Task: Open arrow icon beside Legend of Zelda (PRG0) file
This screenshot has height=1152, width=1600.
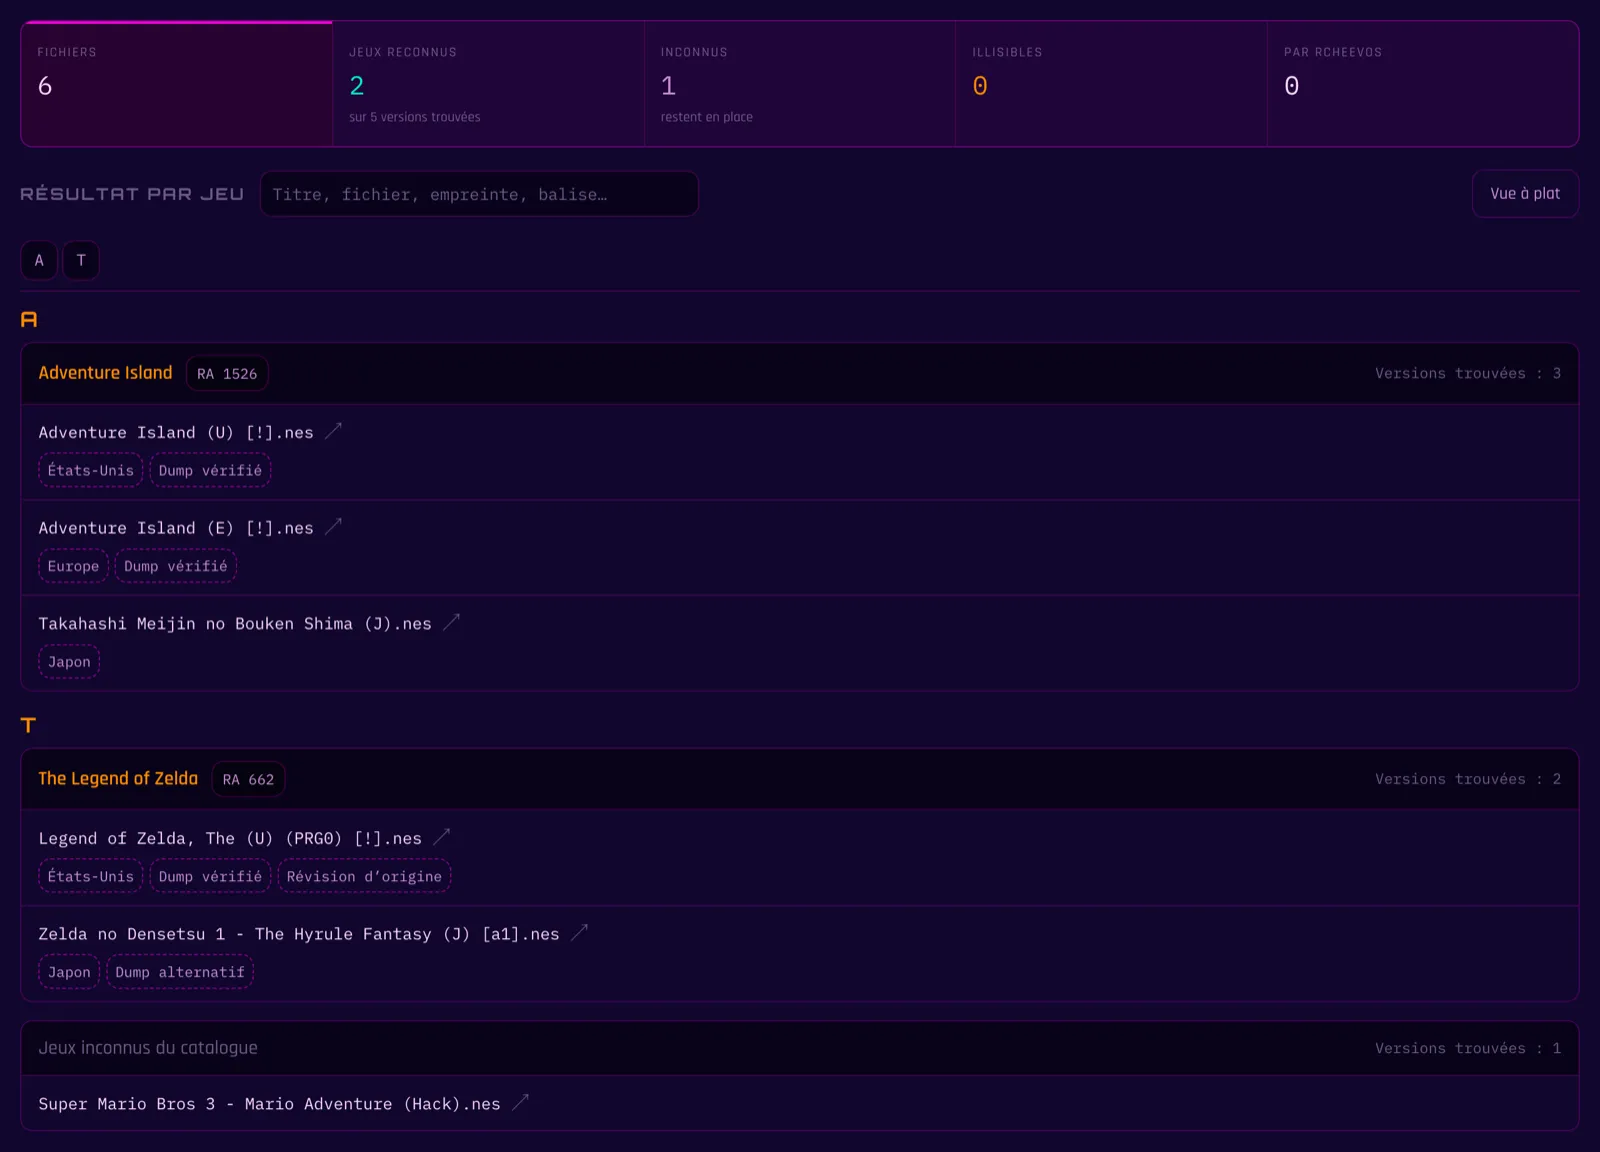Action: pyautogui.click(x=442, y=837)
